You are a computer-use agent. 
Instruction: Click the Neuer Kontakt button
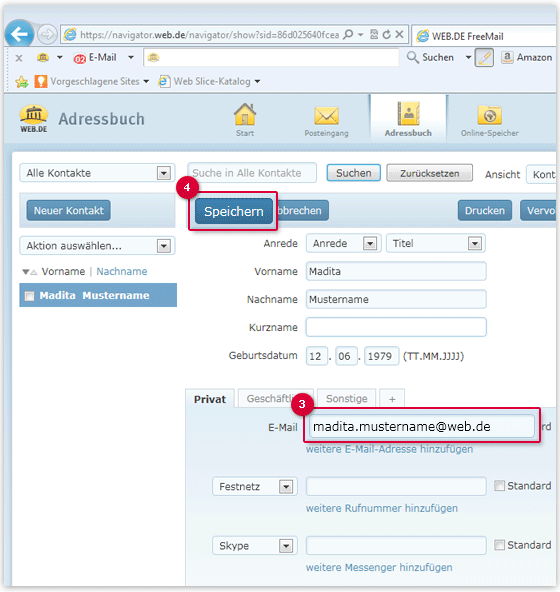click(x=68, y=211)
